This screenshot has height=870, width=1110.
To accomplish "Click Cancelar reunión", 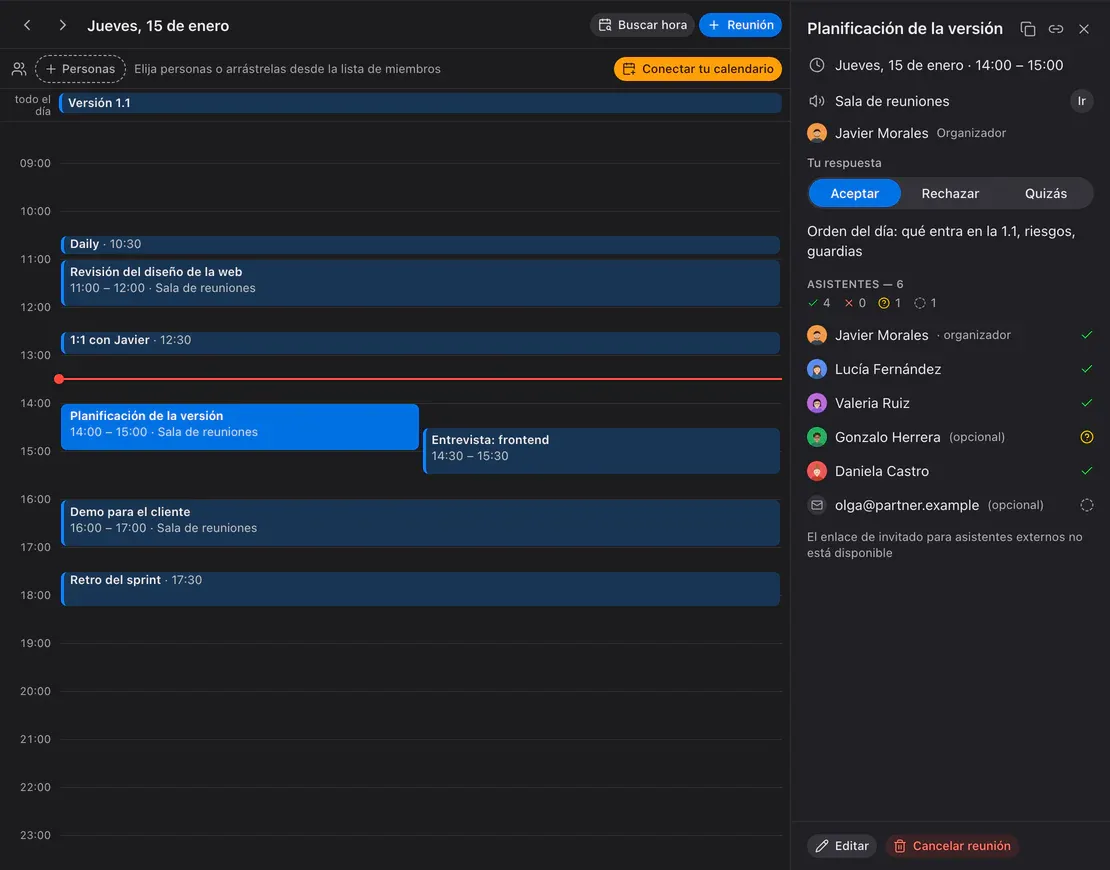I will (x=951, y=846).
